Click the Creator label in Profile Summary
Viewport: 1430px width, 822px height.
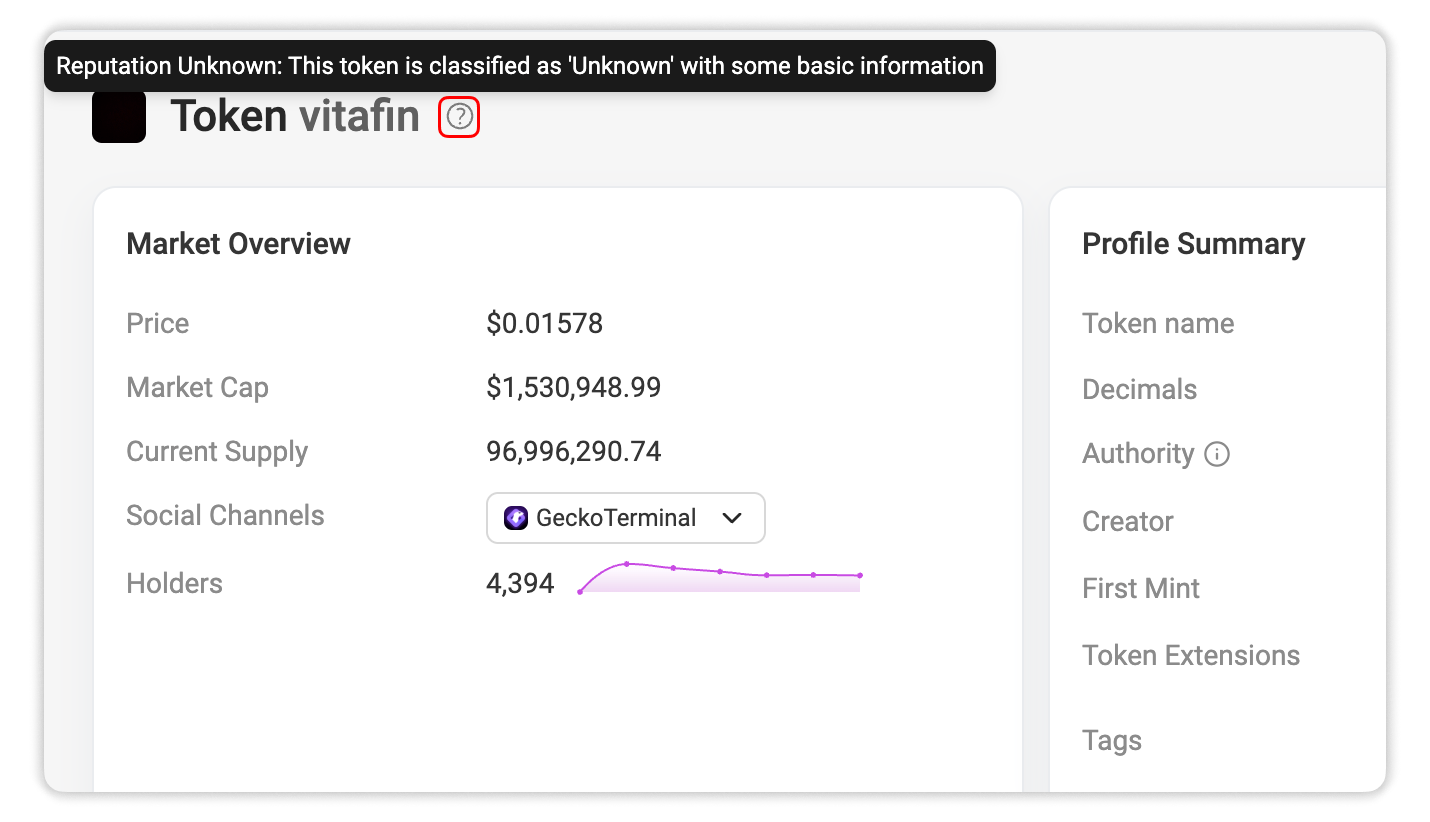pyautogui.click(x=1127, y=522)
